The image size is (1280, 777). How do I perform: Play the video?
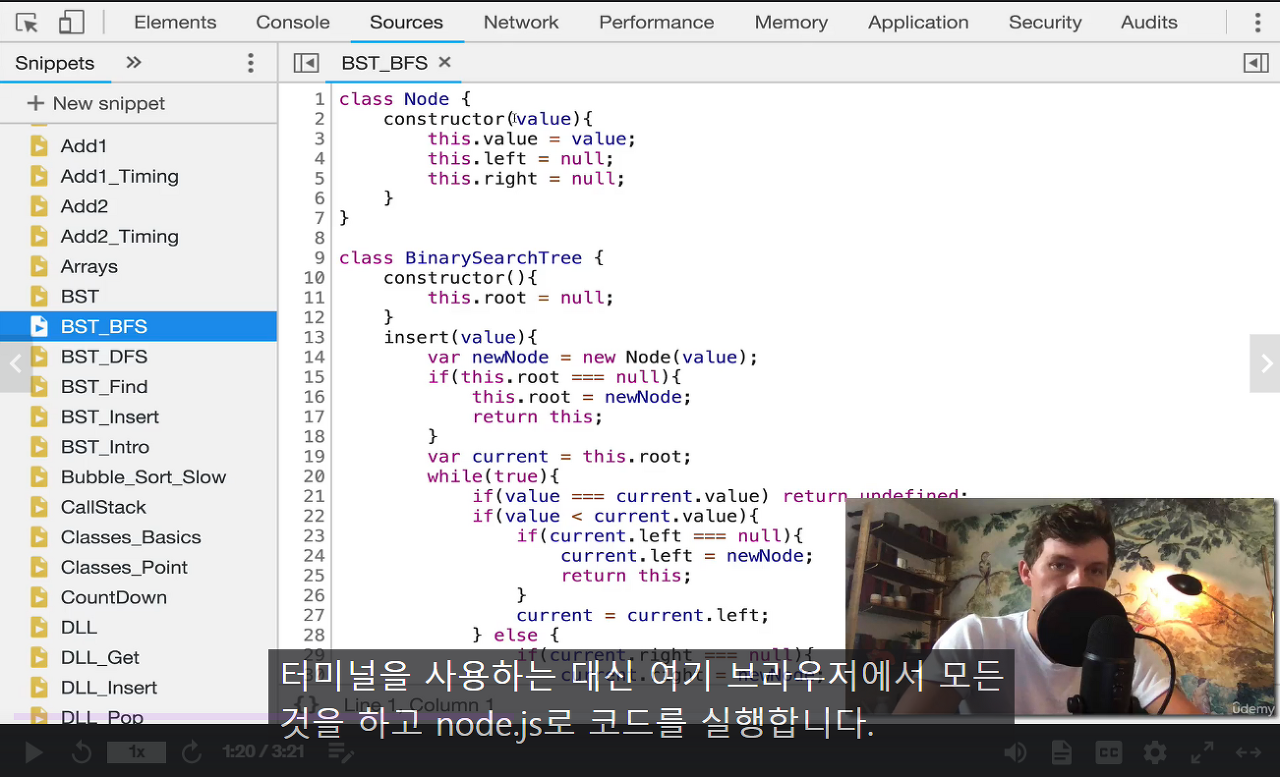coord(33,752)
